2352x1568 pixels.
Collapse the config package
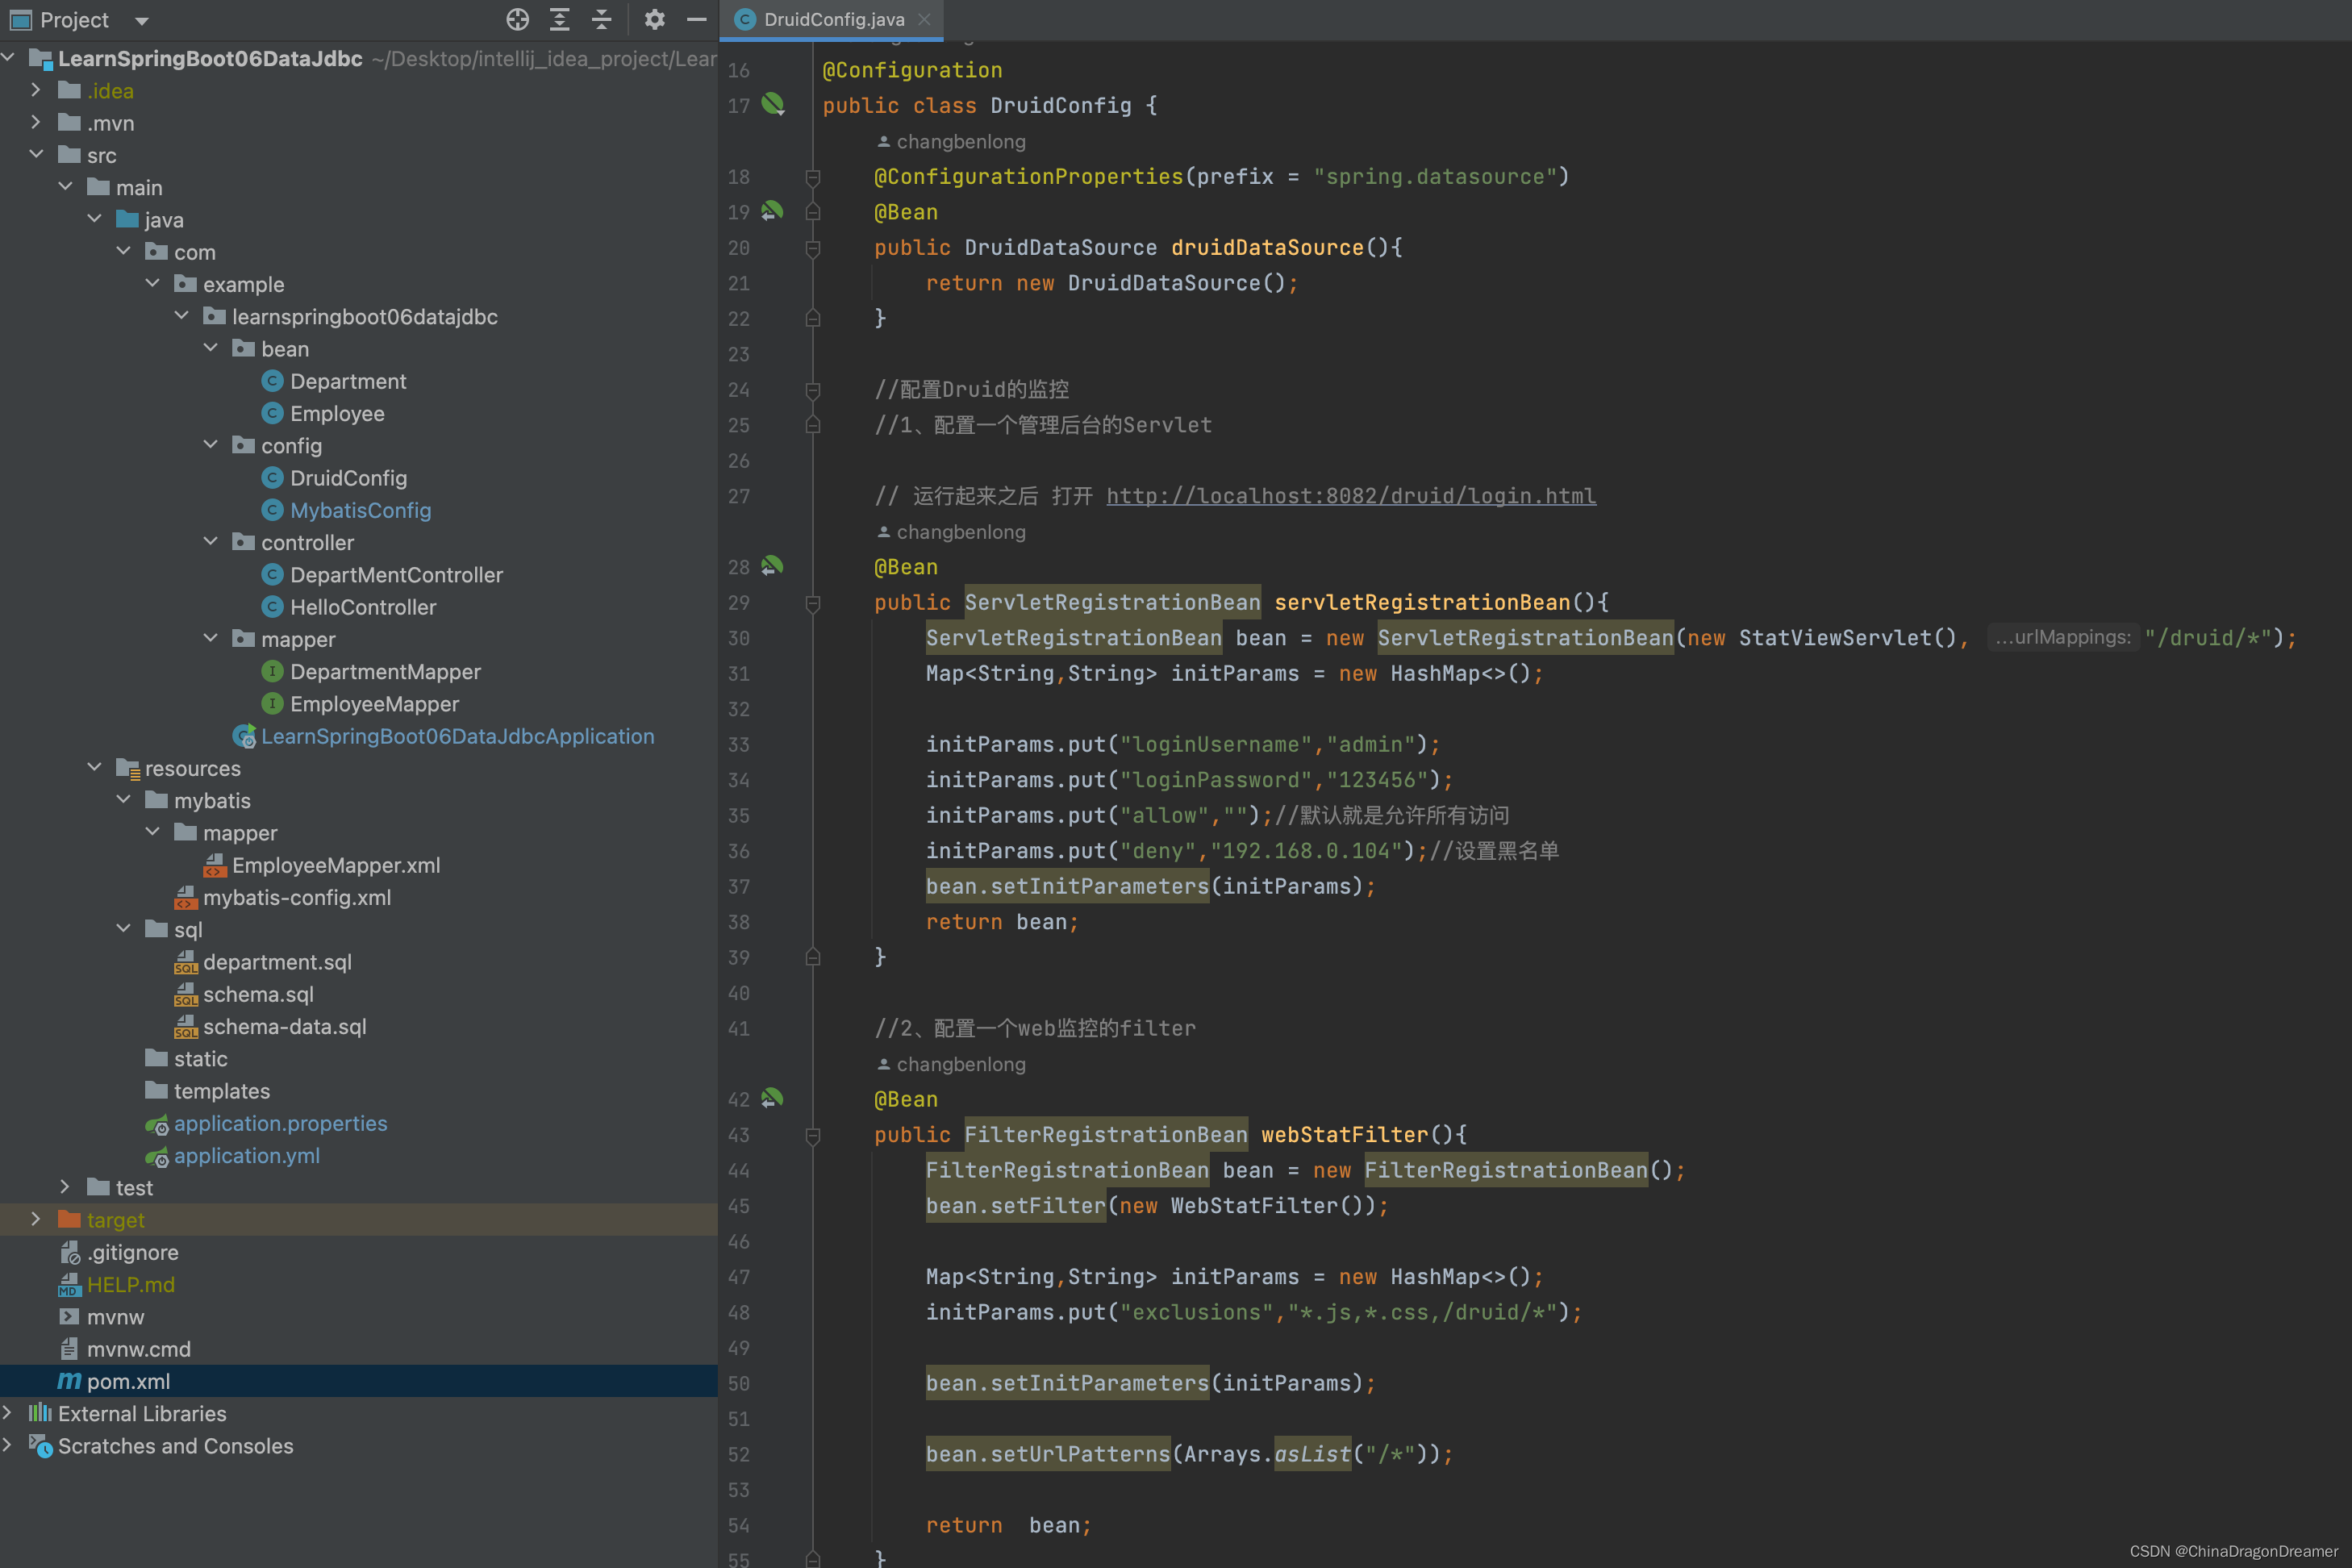tap(210, 445)
